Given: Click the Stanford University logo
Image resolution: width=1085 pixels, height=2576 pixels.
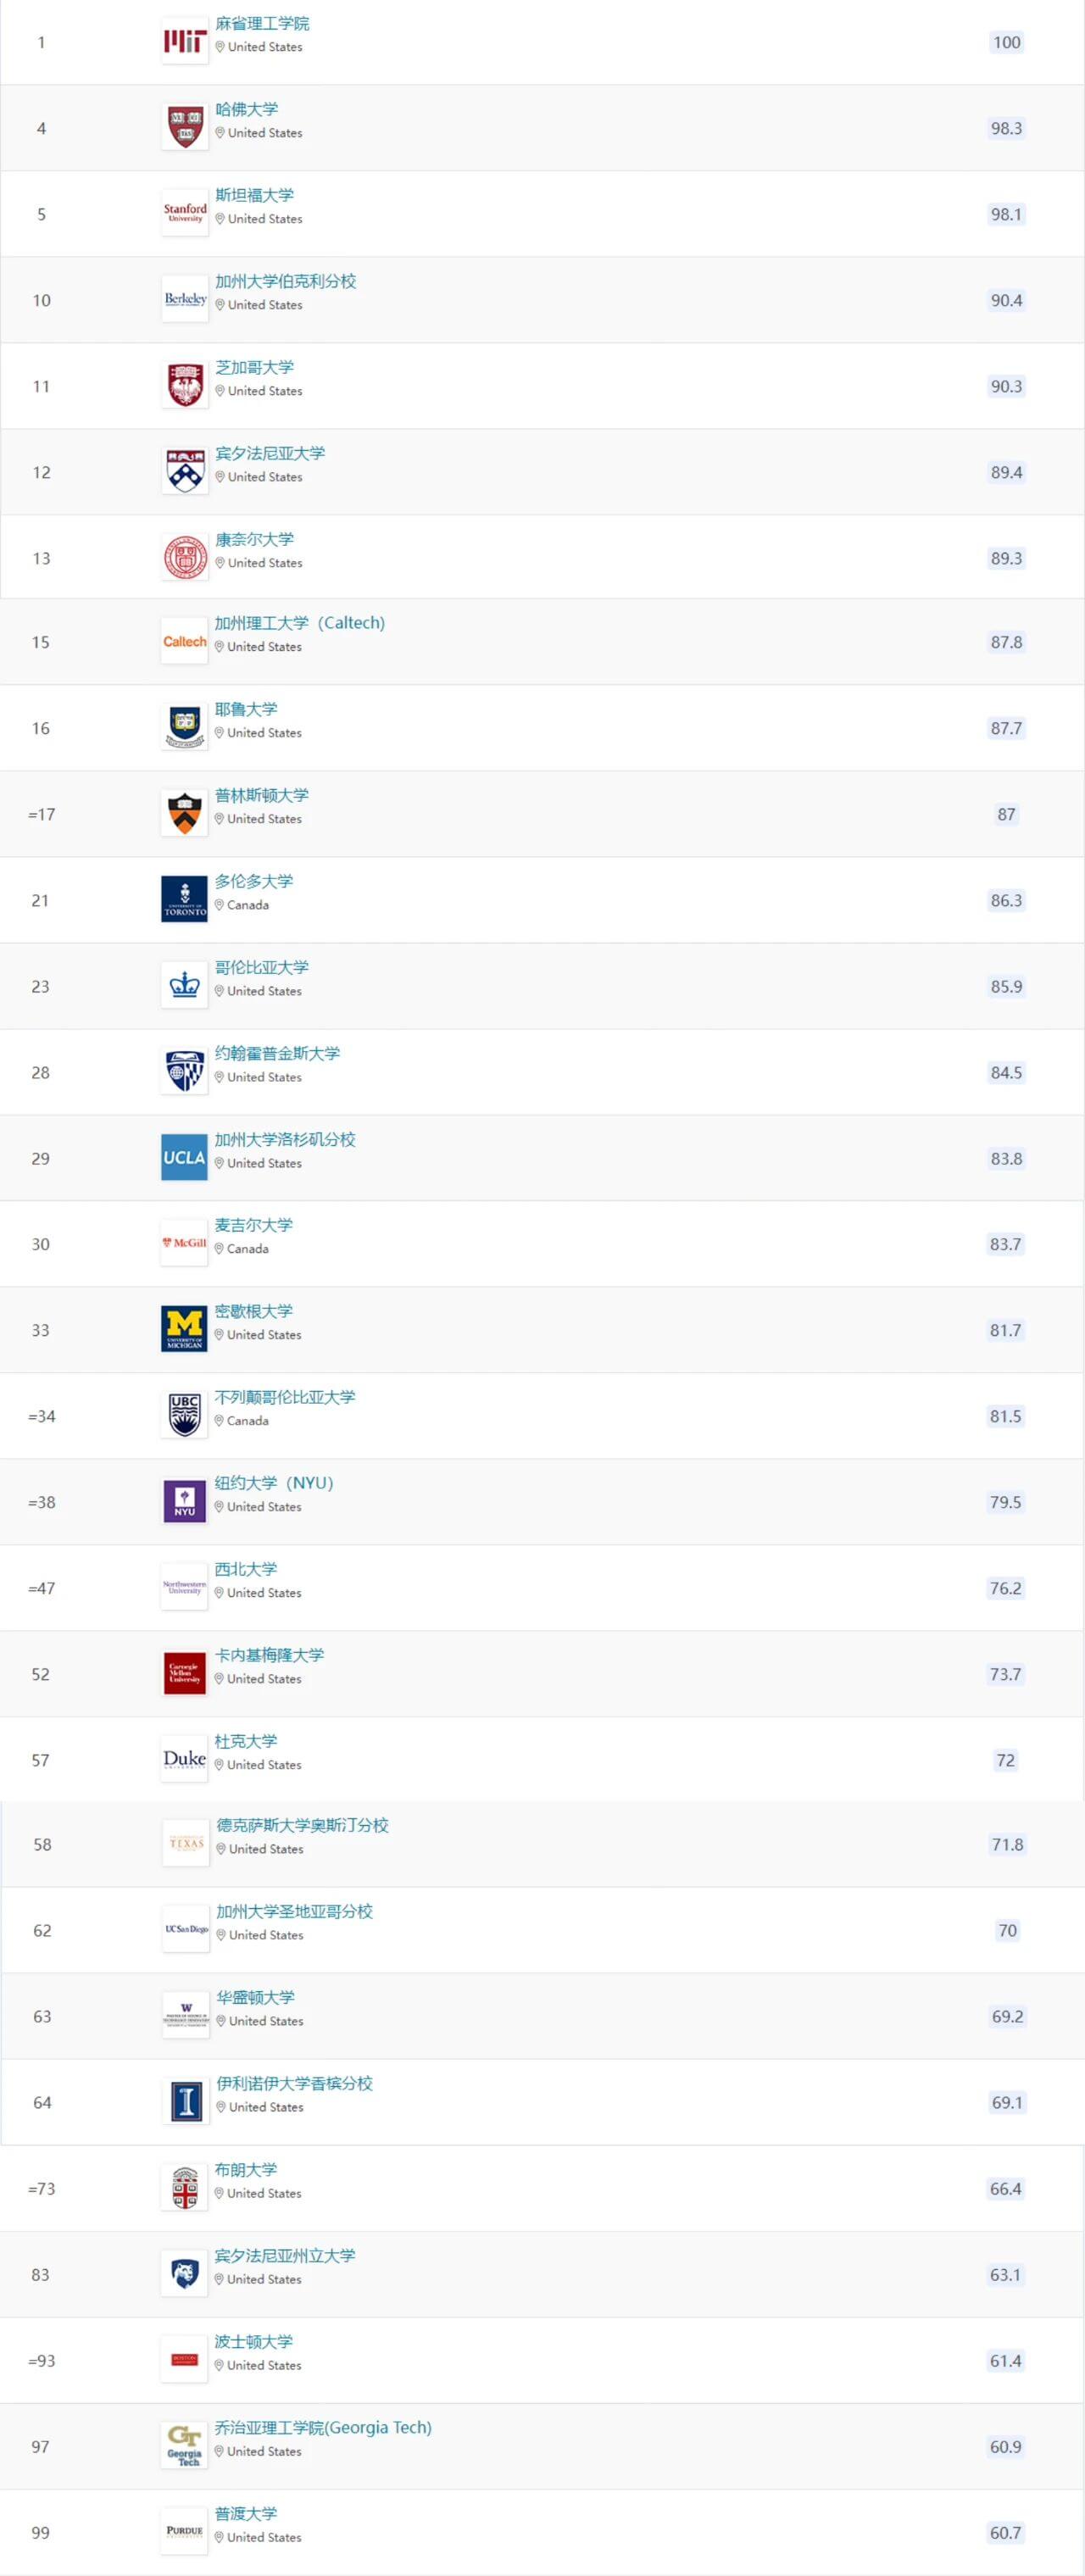Looking at the screenshot, I should click(185, 214).
